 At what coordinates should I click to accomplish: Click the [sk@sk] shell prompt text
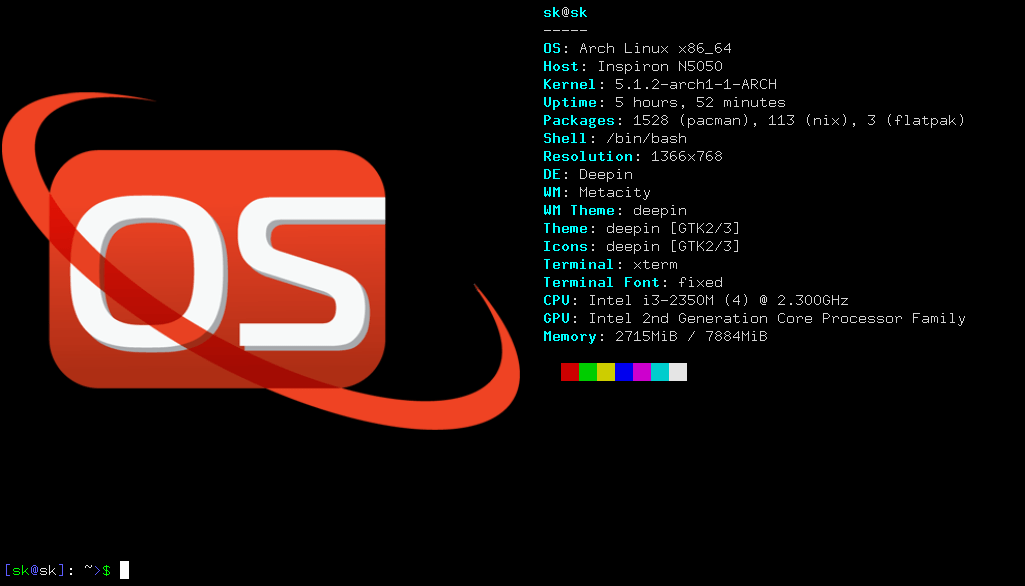pyautogui.click(x=34, y=570)
